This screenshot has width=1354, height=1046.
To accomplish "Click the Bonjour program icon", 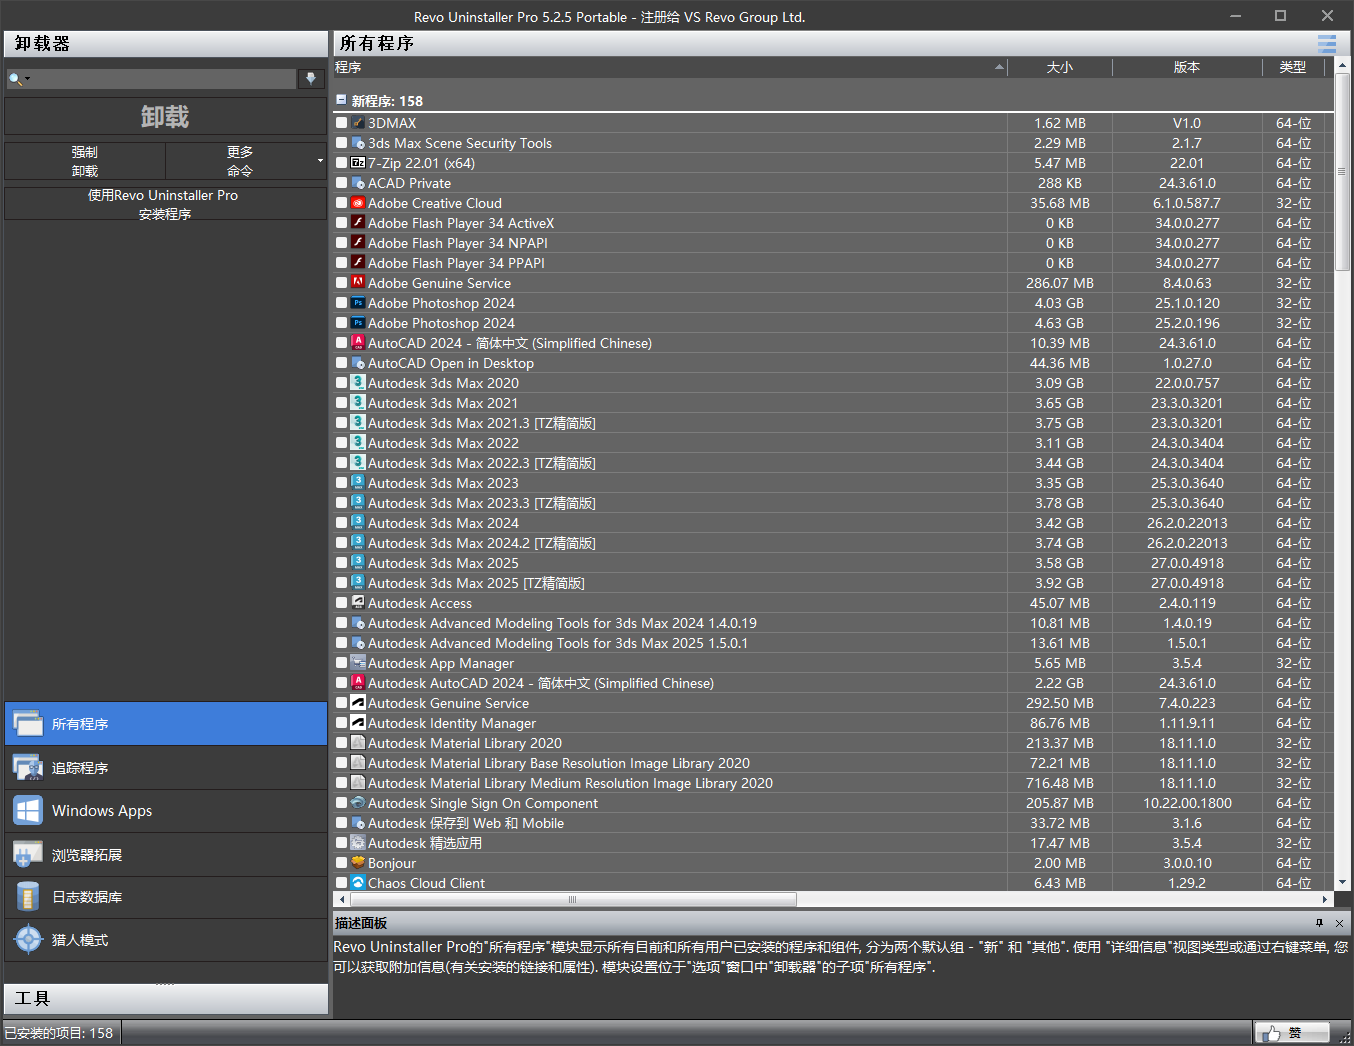I will (358, 863).
